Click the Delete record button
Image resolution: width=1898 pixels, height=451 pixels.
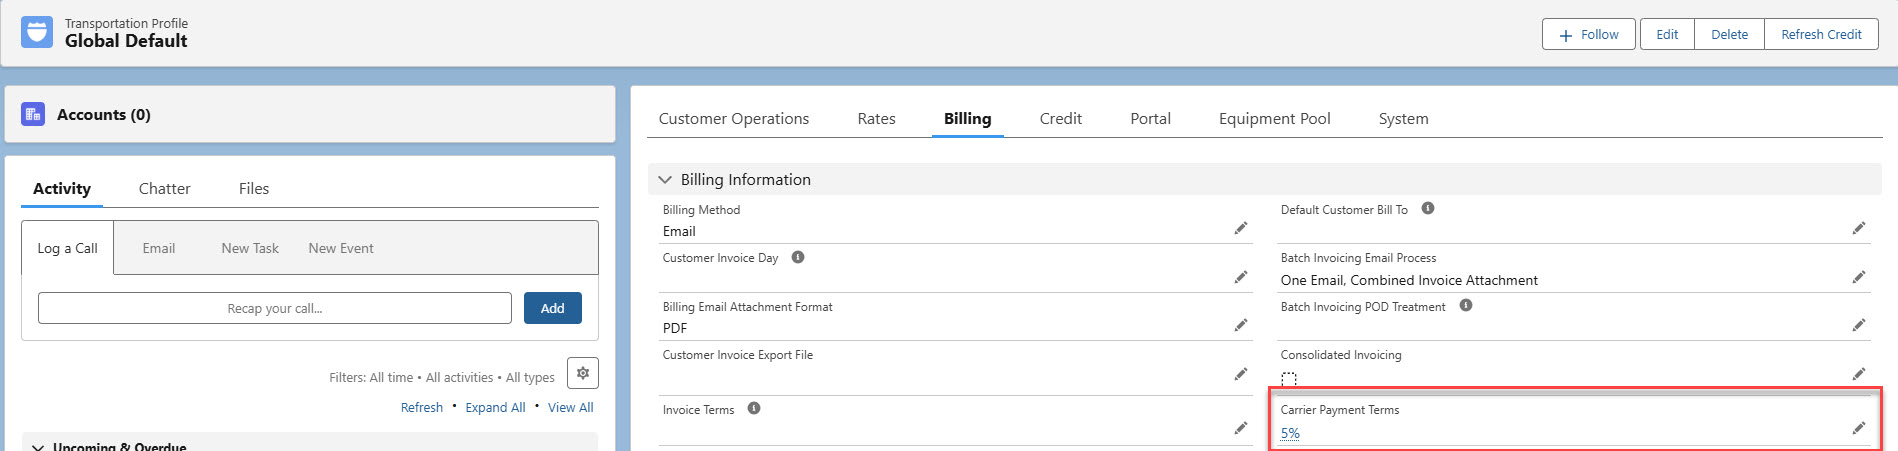point(1729,34)
